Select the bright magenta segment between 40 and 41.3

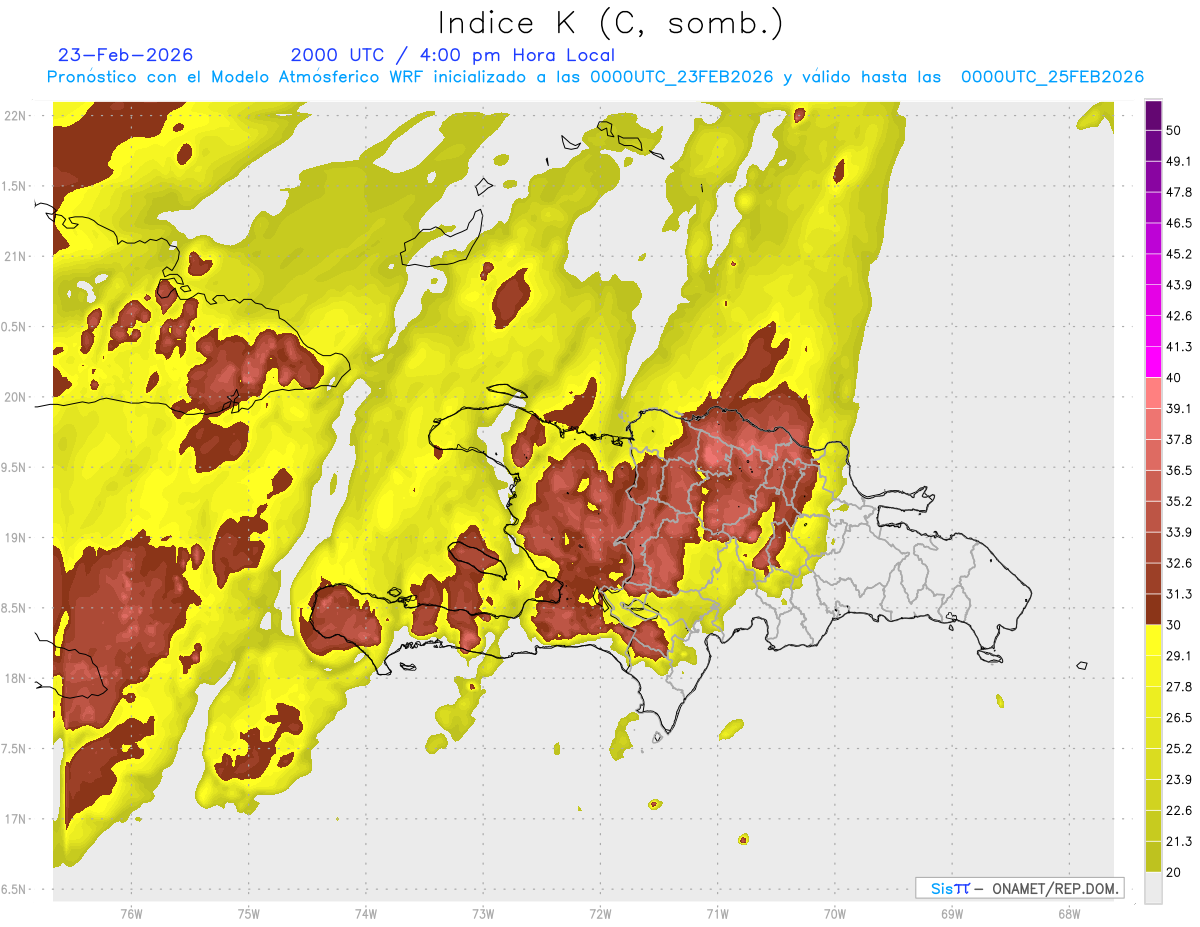pos(1153,361)
